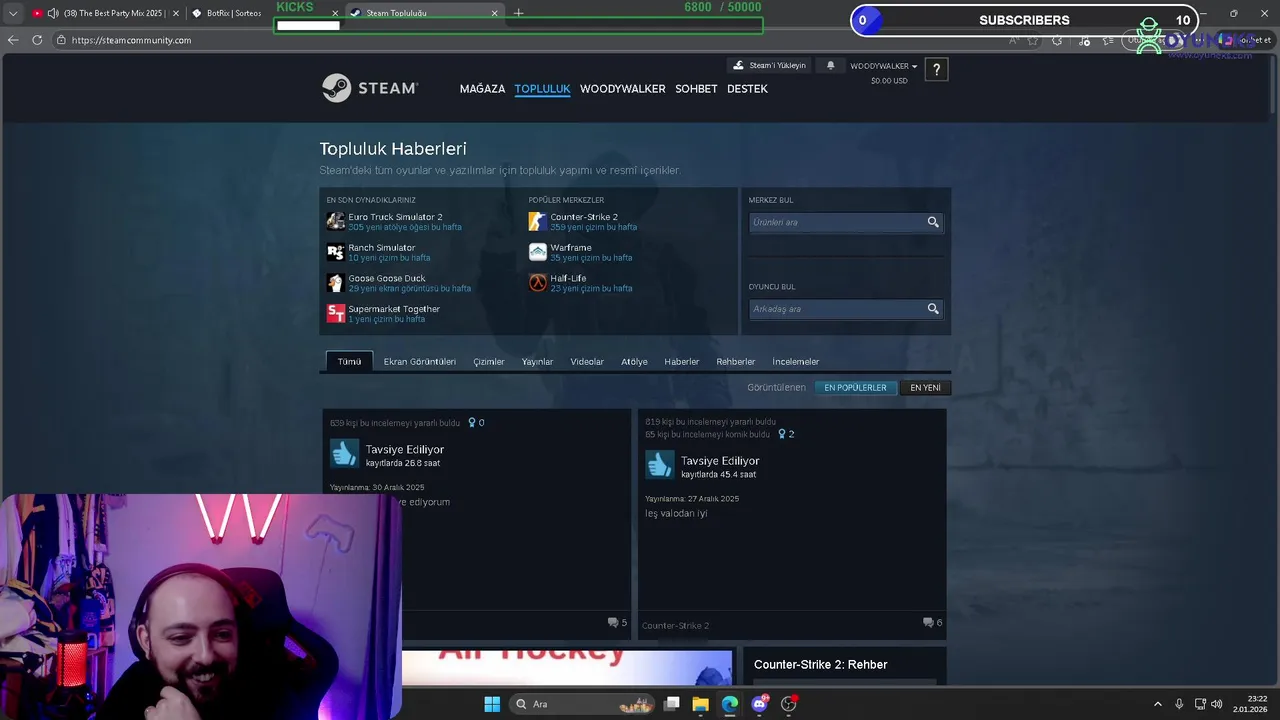Switch to the Rehberler tab

tap(736, 361)
